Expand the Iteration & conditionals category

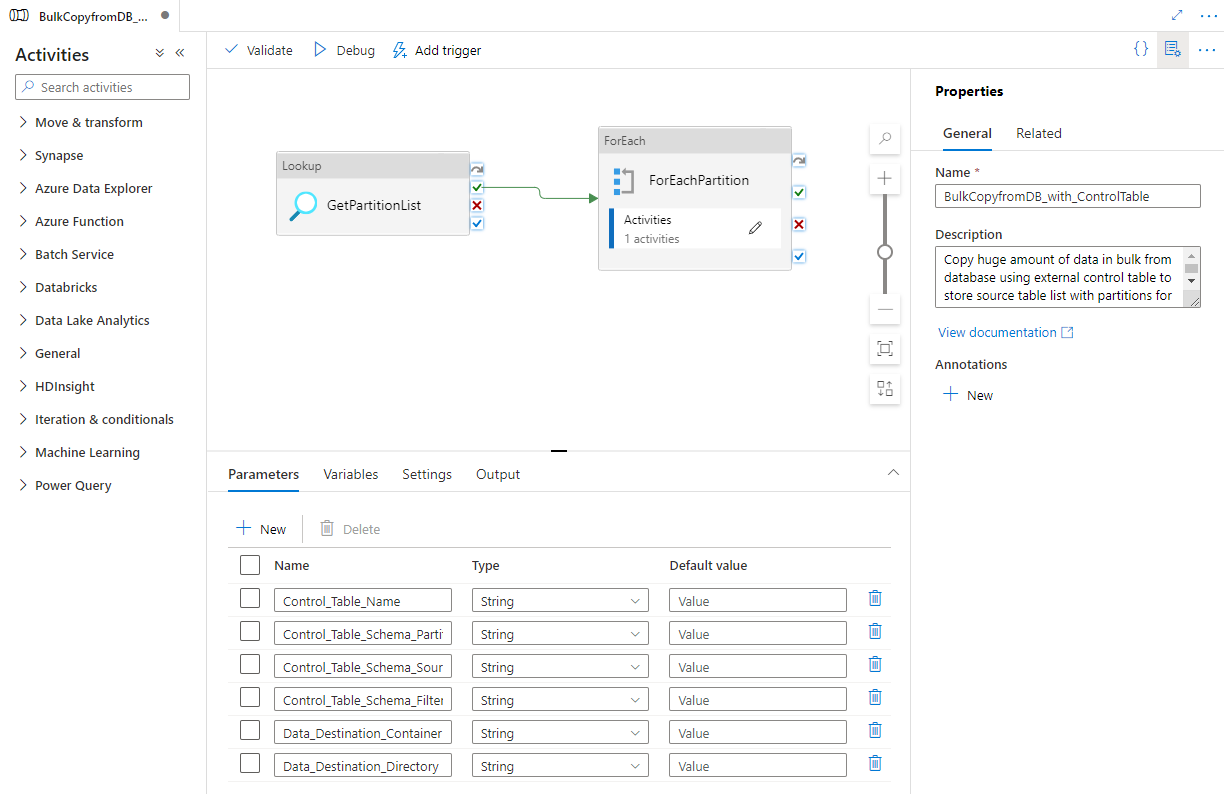click(x=104, y=419)
